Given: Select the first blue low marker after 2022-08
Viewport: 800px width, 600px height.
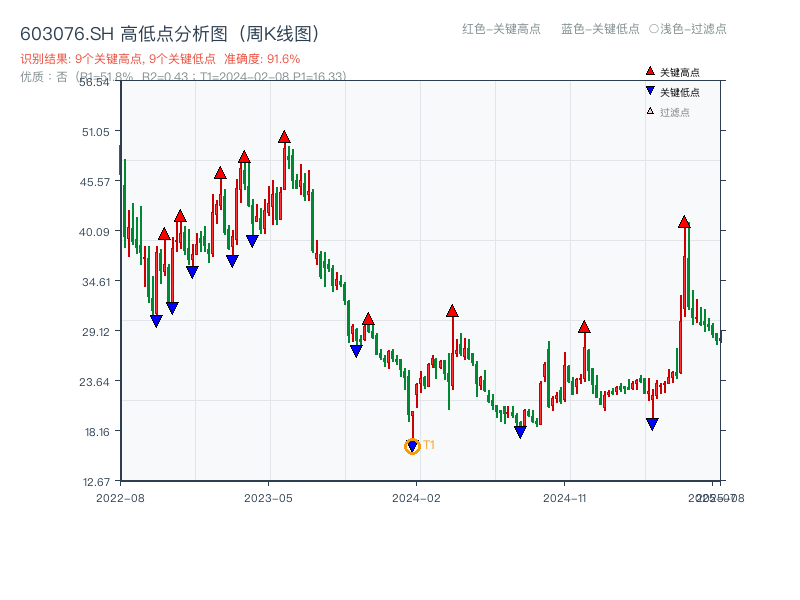Looking at the screenshot, I should coord(156,320).
